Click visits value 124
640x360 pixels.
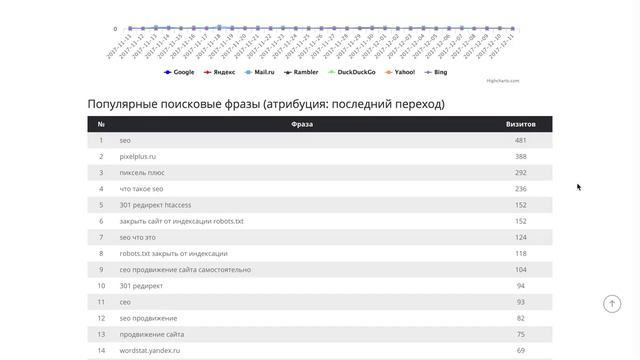click(520, 238)
